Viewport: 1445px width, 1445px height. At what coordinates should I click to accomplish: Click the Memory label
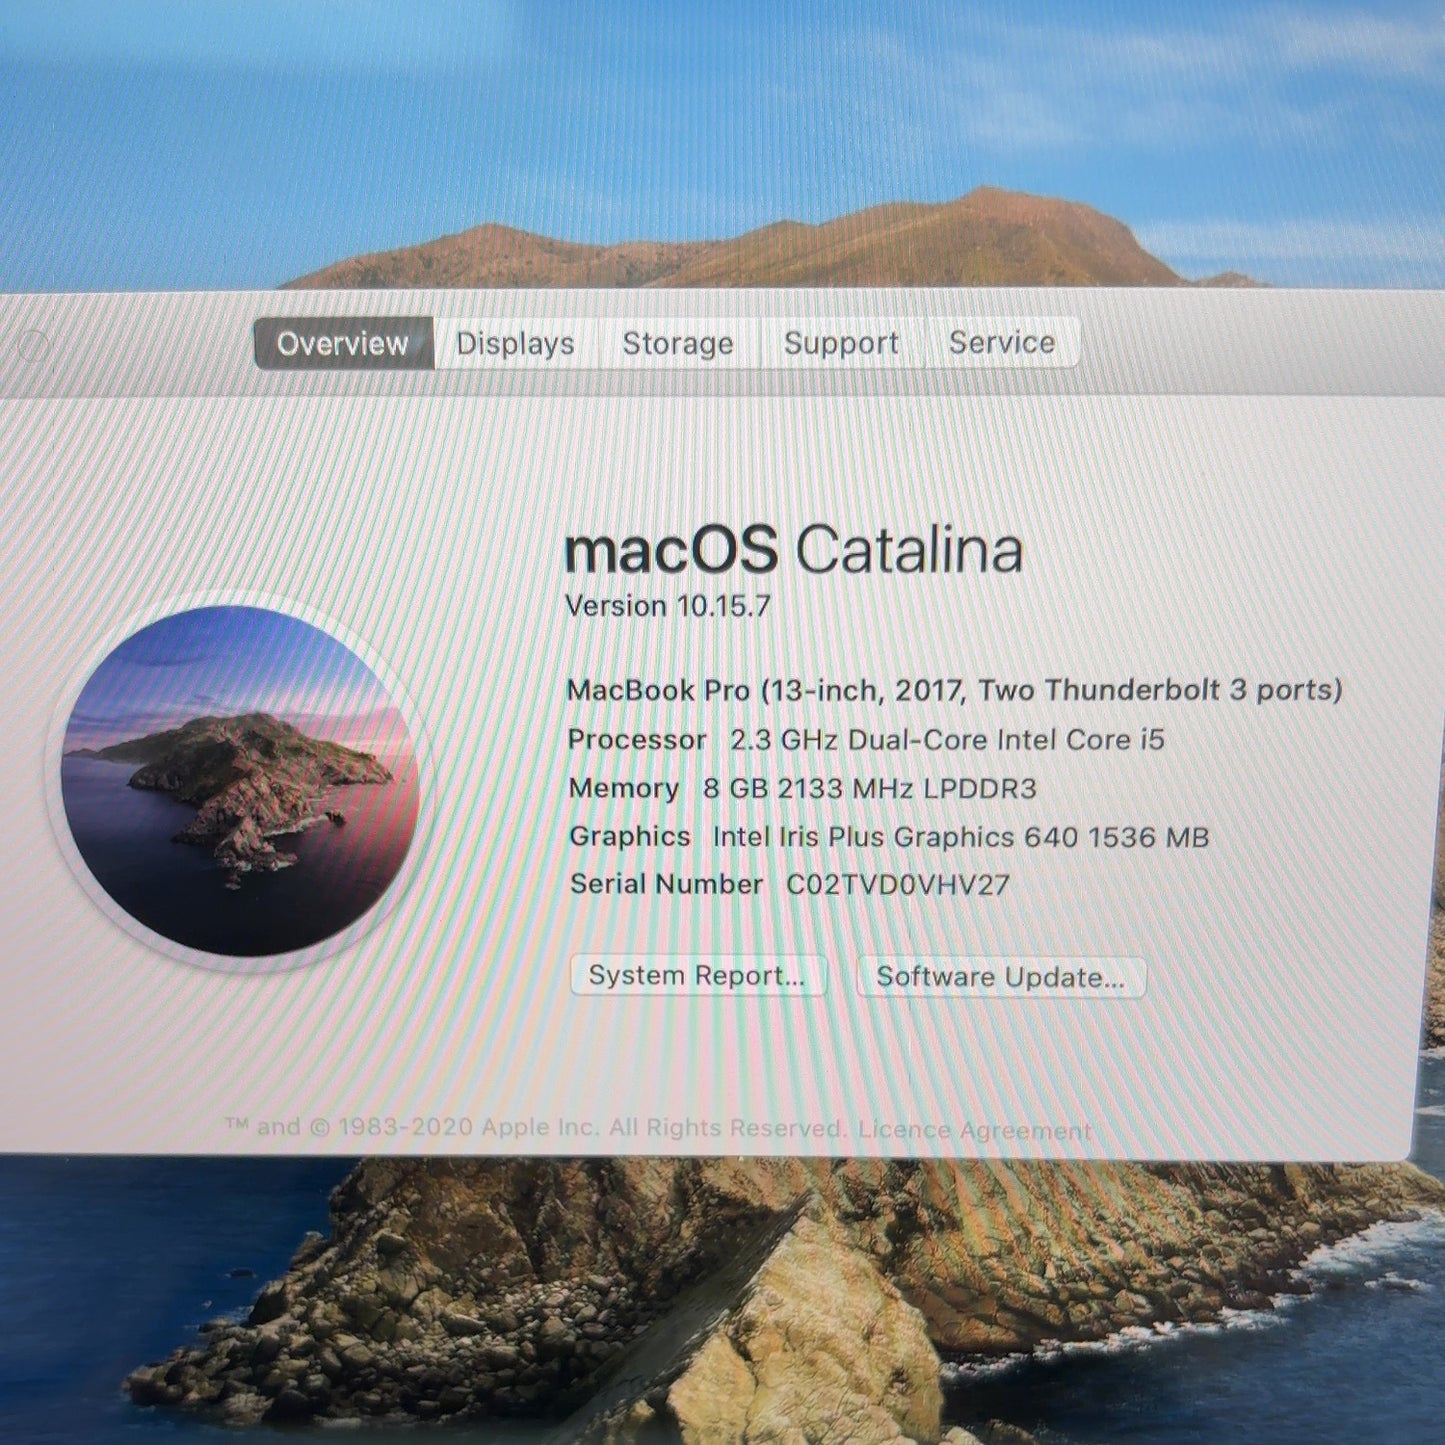click(x=624, y=788)
